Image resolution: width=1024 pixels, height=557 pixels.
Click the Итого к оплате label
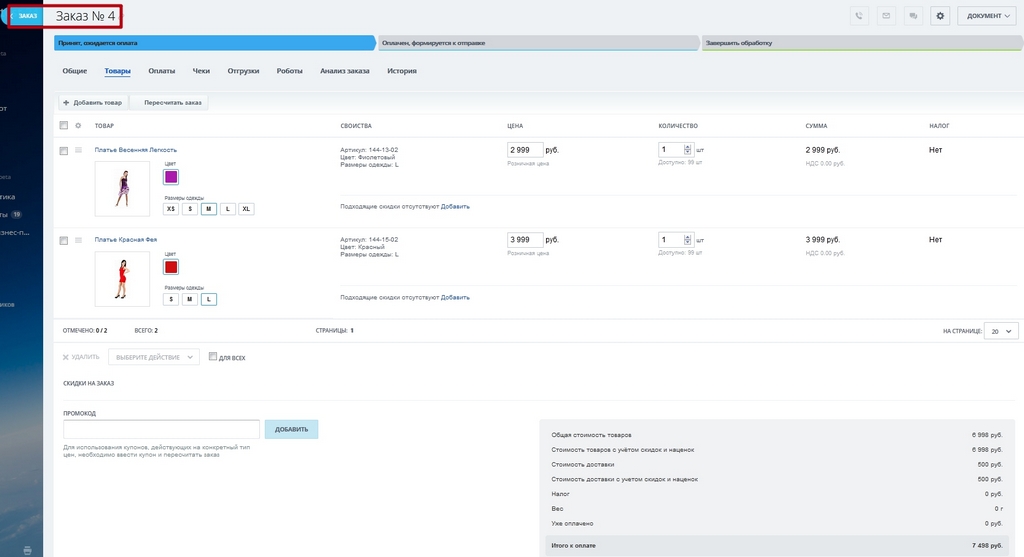click(x=573, y=545)
